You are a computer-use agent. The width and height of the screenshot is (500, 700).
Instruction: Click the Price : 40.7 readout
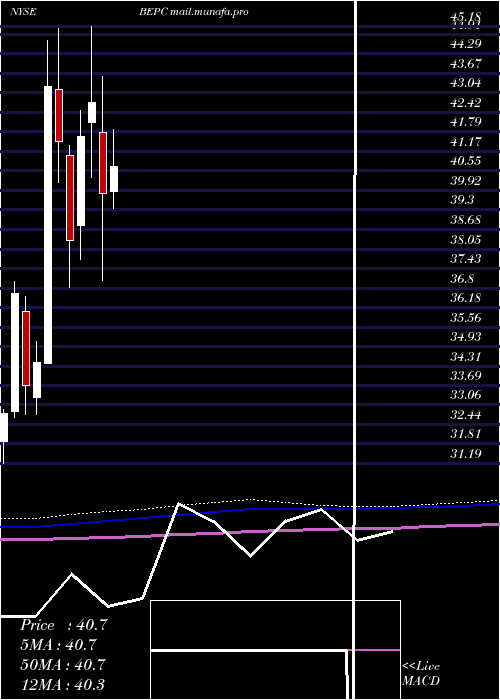pos(63,625)
